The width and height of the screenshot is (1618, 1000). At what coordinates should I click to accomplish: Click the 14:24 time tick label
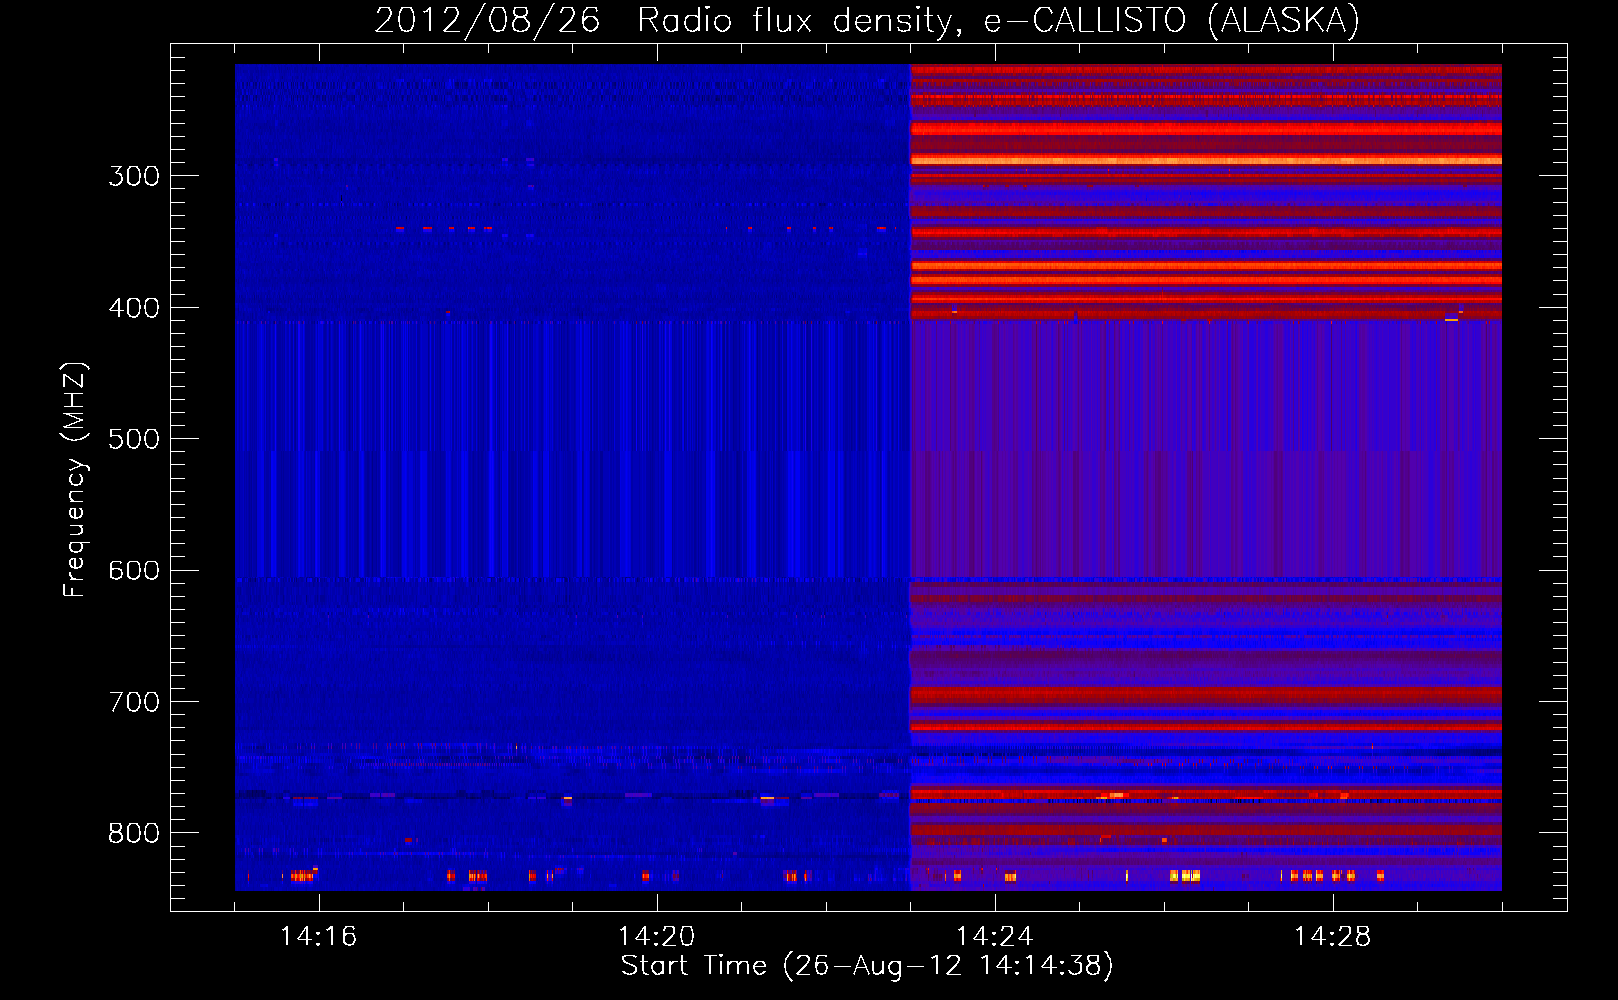pyautogui.click(x=995, y=936)
